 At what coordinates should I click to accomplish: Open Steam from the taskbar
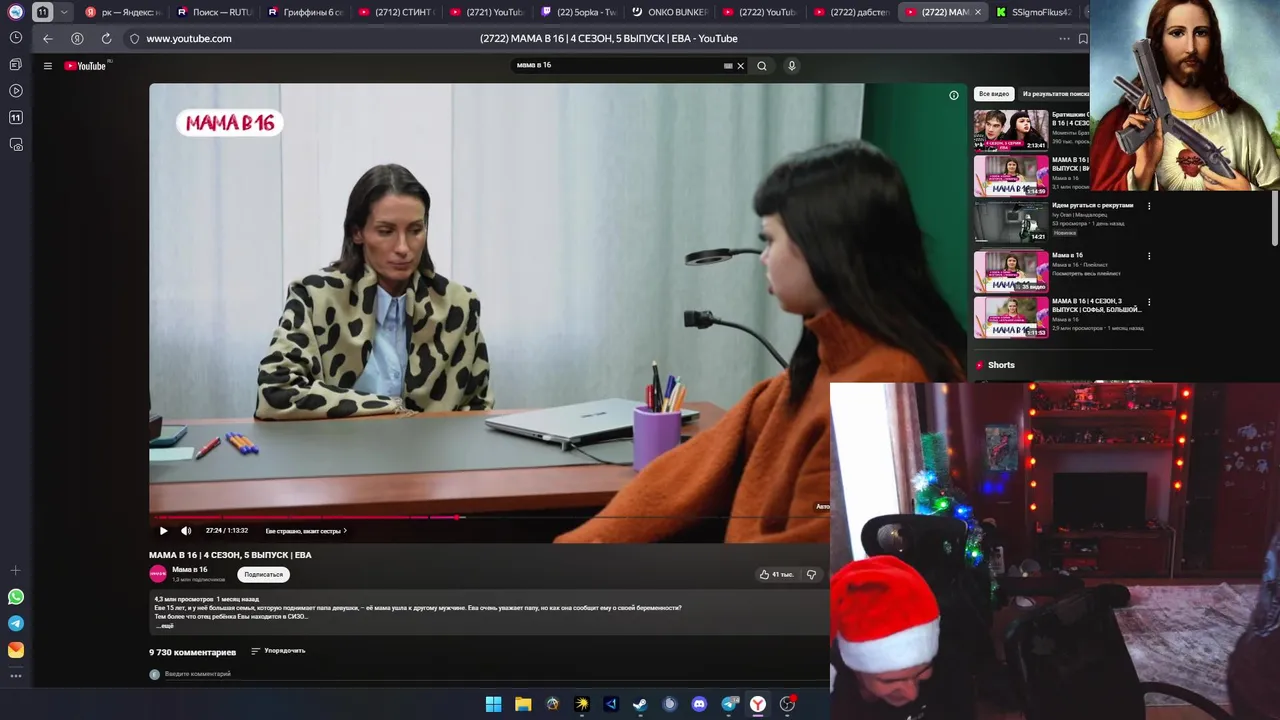coord(640,704)
